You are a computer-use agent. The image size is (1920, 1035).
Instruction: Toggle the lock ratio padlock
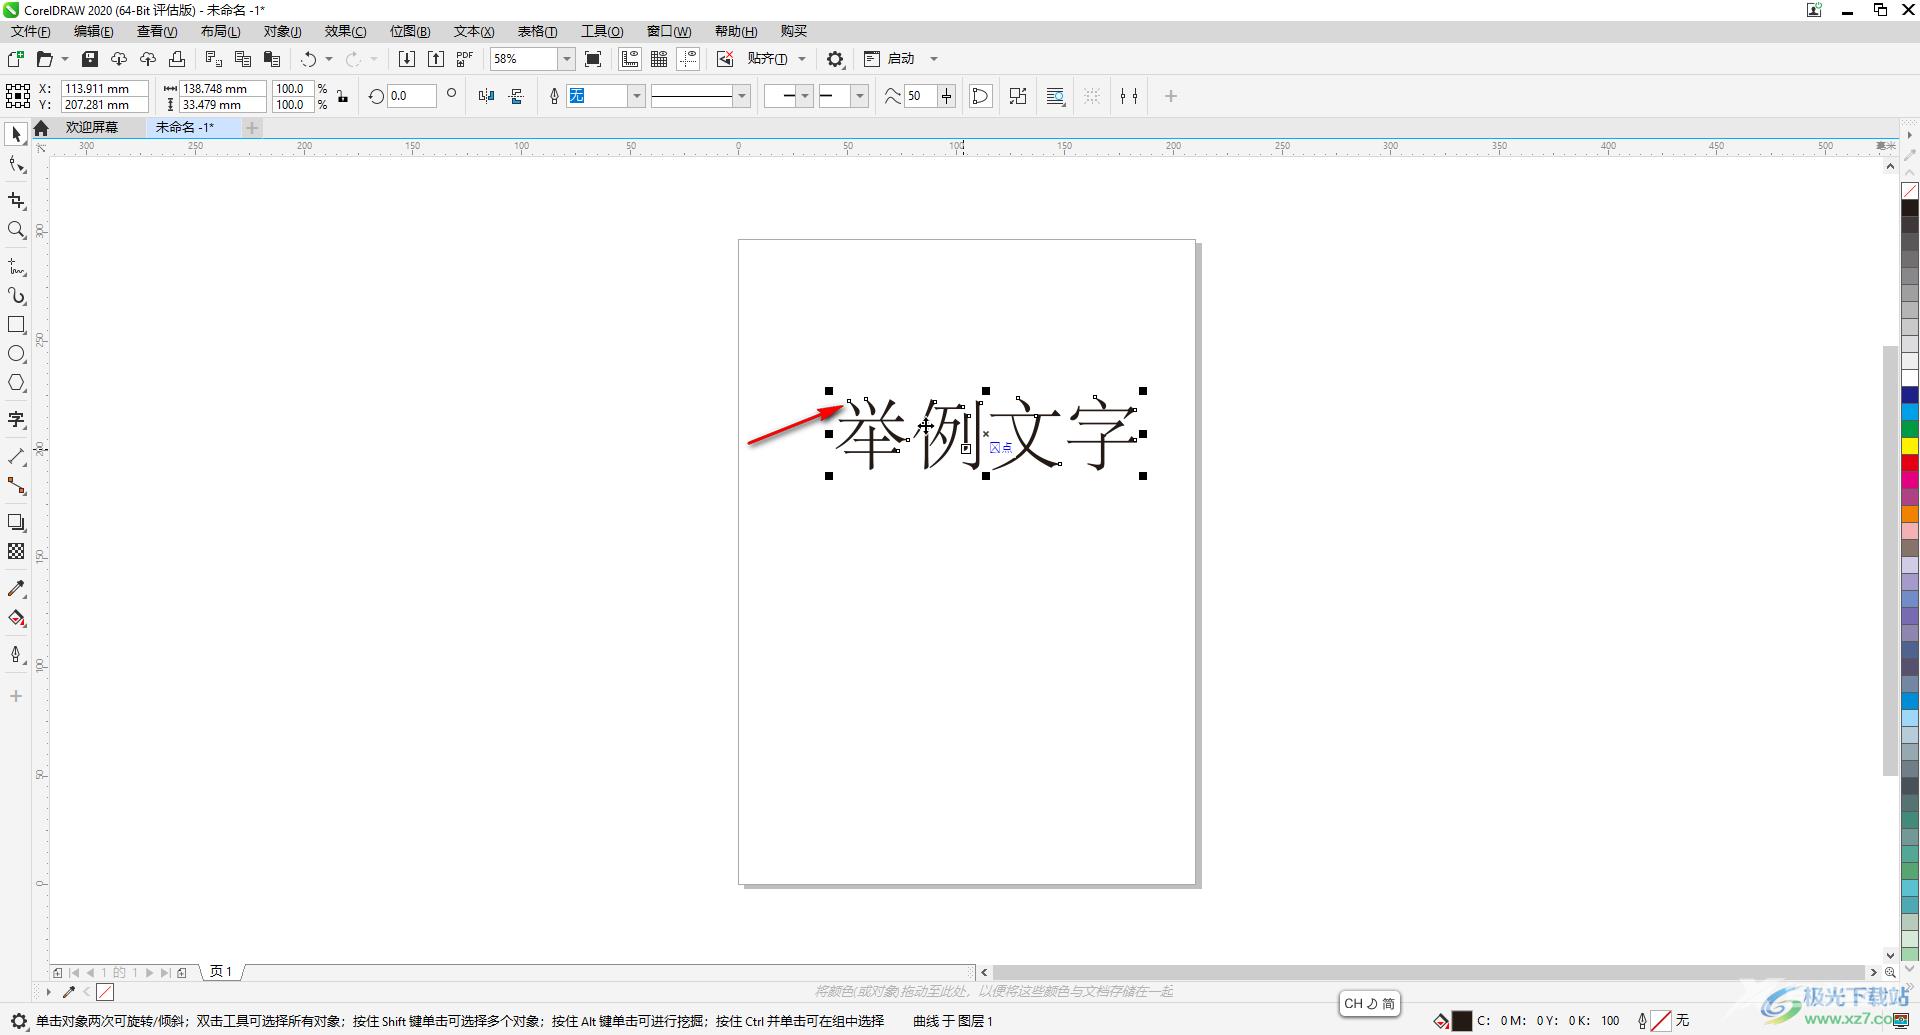(343, 96)
